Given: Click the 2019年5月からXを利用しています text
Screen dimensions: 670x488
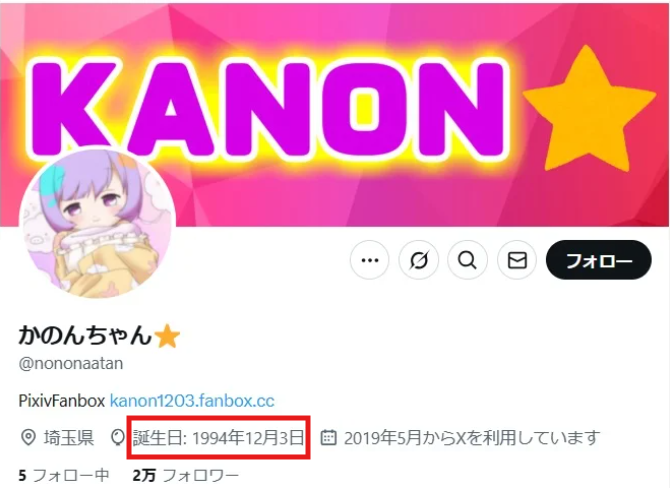Looking at the screenshot, I should (x=472, y=438).
